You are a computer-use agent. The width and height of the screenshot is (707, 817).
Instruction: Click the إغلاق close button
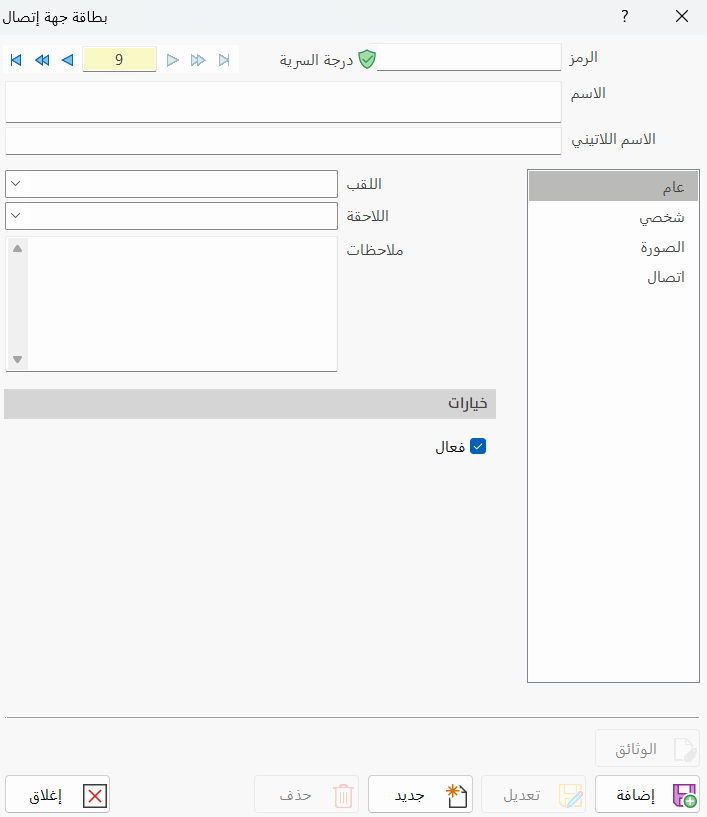click(x=57, y=795)
